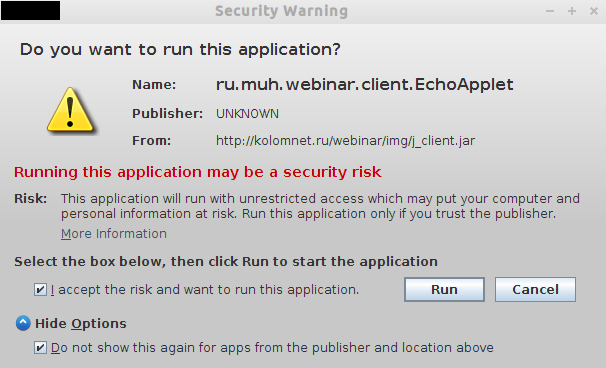Click the red security risk warning heading

click(x=197, y=172)
